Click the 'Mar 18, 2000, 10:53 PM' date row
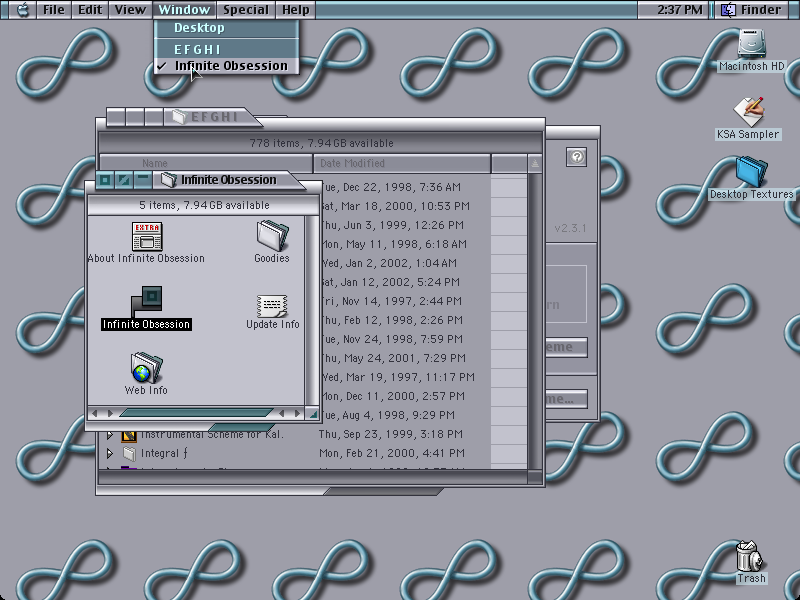Screen dimensions: 800x600 tap(396, 206)
